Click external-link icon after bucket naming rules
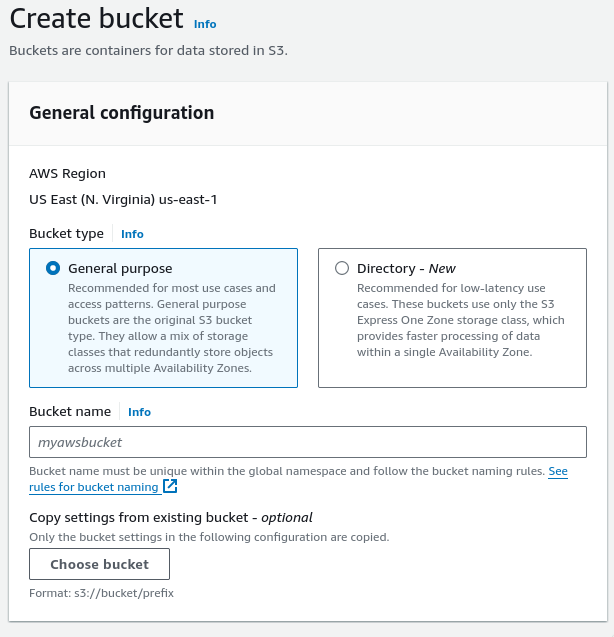The width and height of the screenshot is (614, 637). [170, 487]
